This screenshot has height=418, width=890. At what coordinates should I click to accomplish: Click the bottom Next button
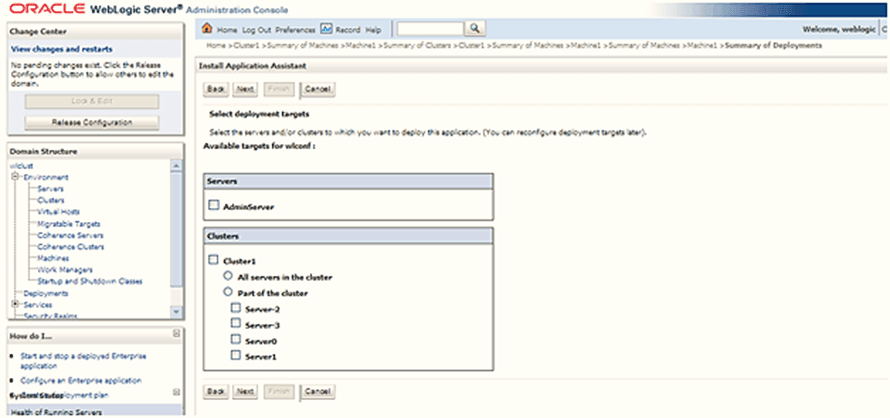click(x=245, y=391)
